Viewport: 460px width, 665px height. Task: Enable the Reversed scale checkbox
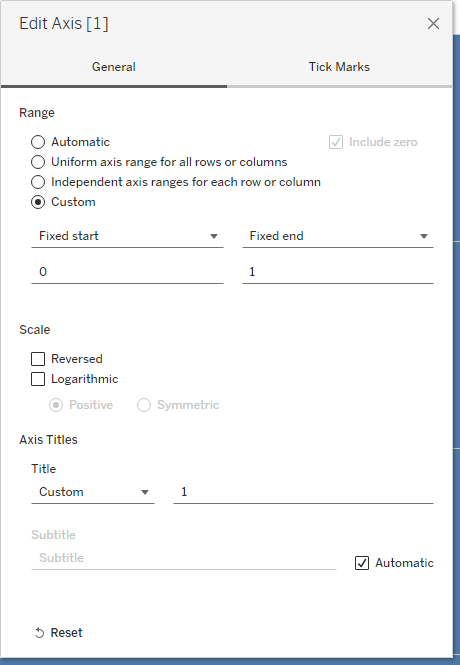click(38, 359)
